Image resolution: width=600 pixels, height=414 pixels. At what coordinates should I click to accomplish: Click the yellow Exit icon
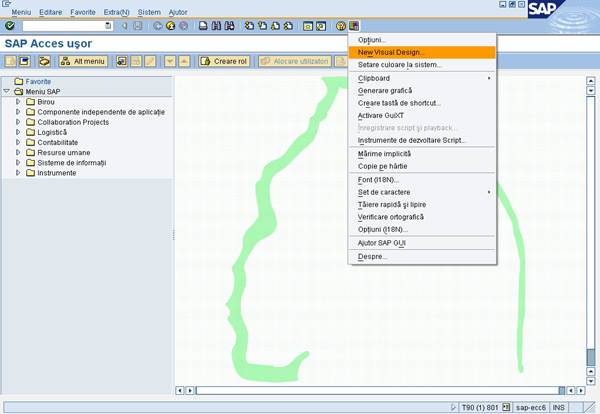[x=171, y=26]
